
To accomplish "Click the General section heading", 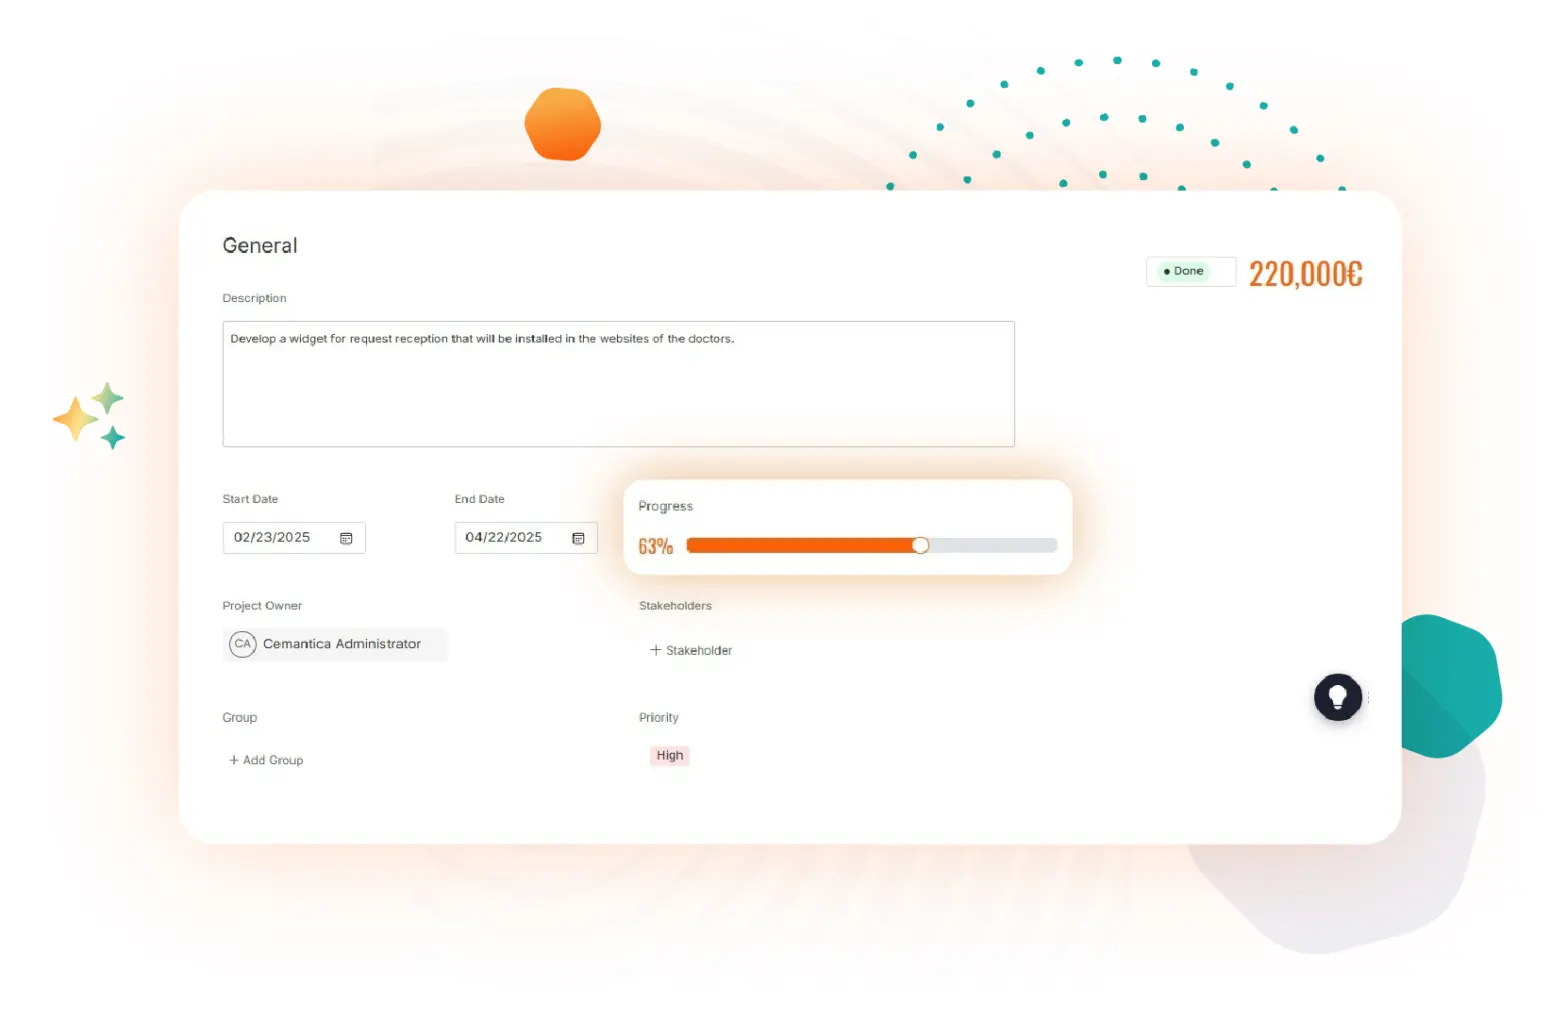I will tap(260, 246).
